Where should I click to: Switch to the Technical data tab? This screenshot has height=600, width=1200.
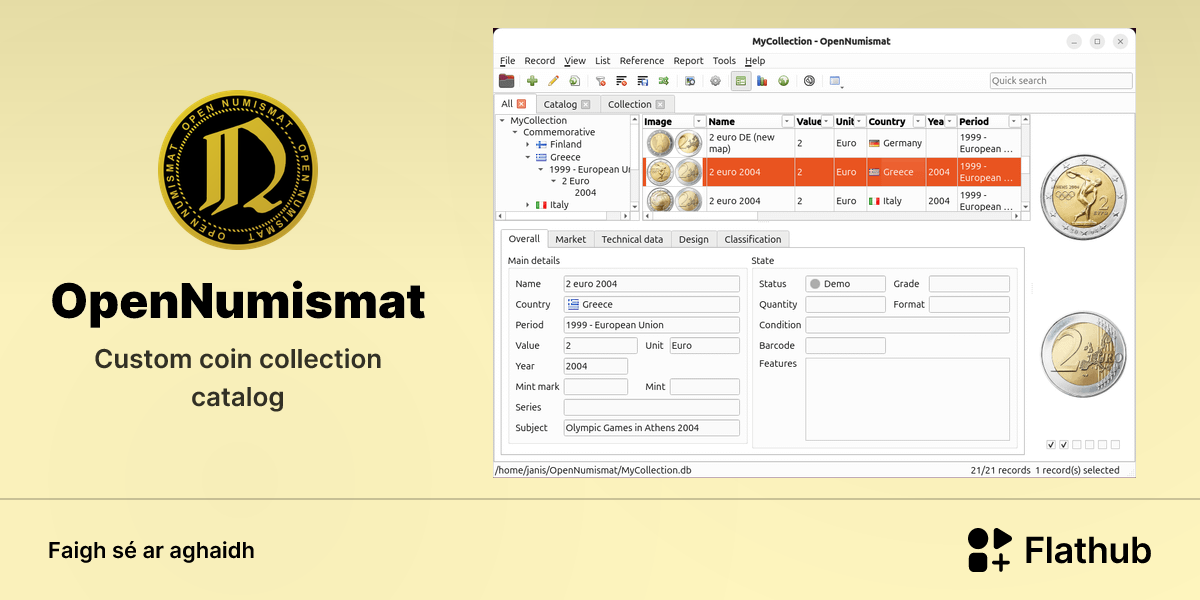click(x=632, y=239)
